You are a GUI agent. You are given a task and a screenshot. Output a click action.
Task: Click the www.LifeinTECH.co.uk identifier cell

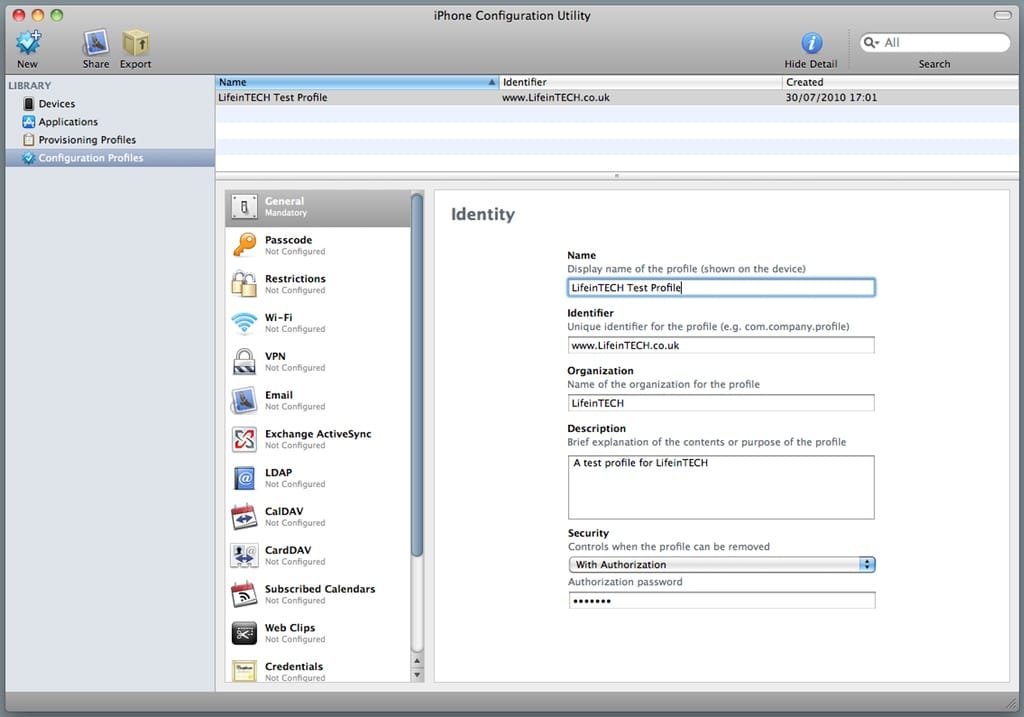point(556,97)
